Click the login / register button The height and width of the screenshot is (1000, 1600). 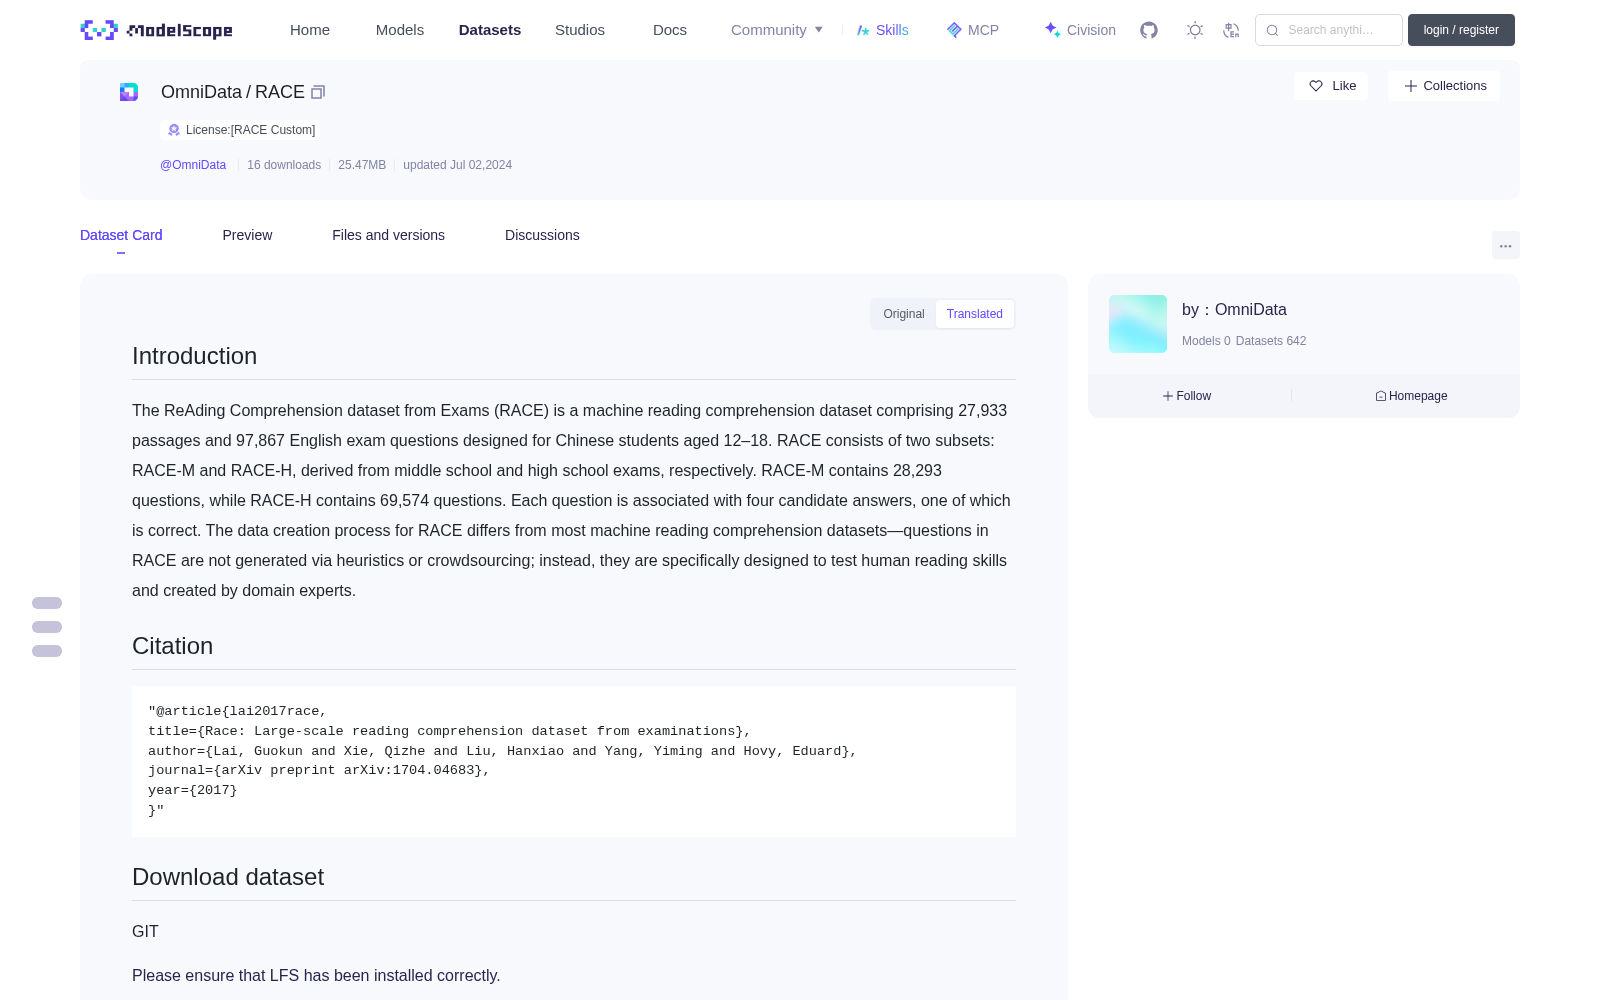coord(1461,30)
